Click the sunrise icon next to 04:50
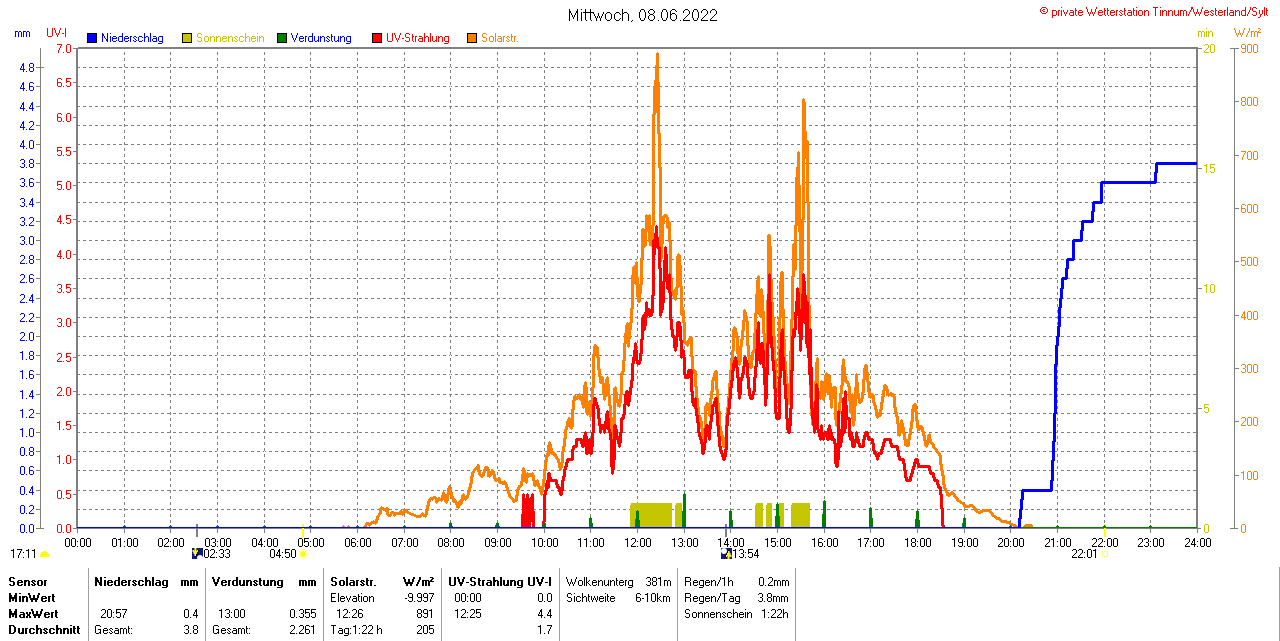The image size is (1280, 641). click(x=302, y=554)
